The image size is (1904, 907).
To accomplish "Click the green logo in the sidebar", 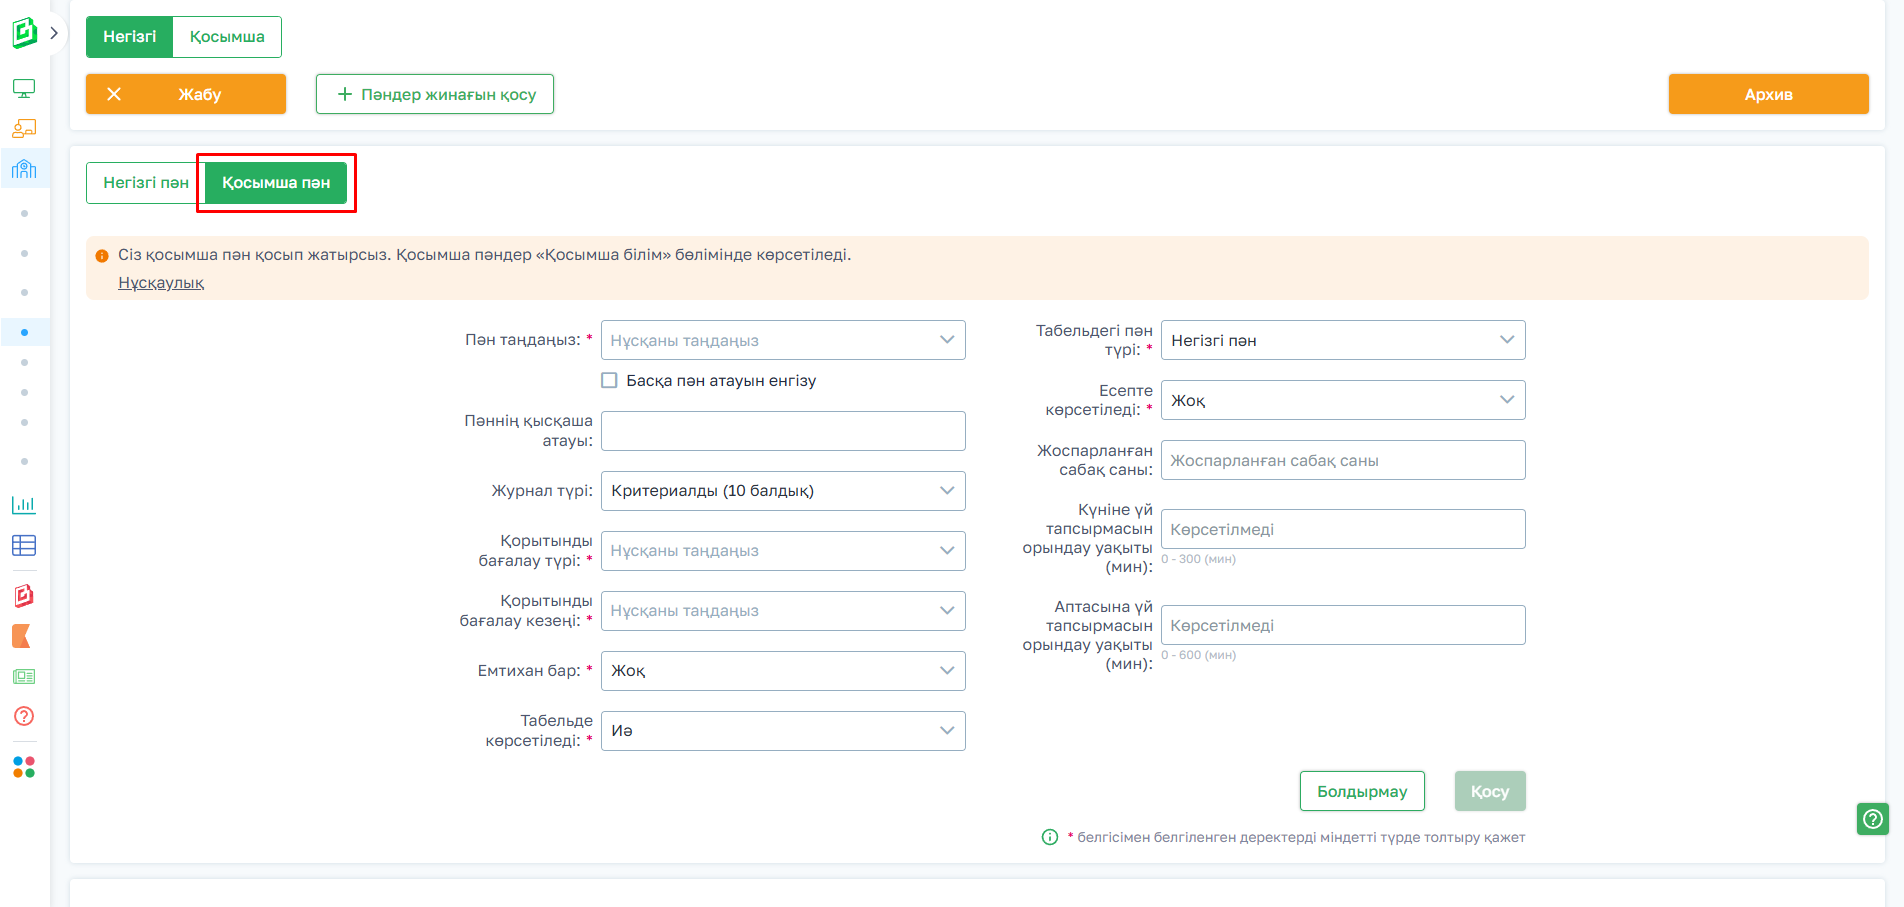I will click(x=24, y=33).
